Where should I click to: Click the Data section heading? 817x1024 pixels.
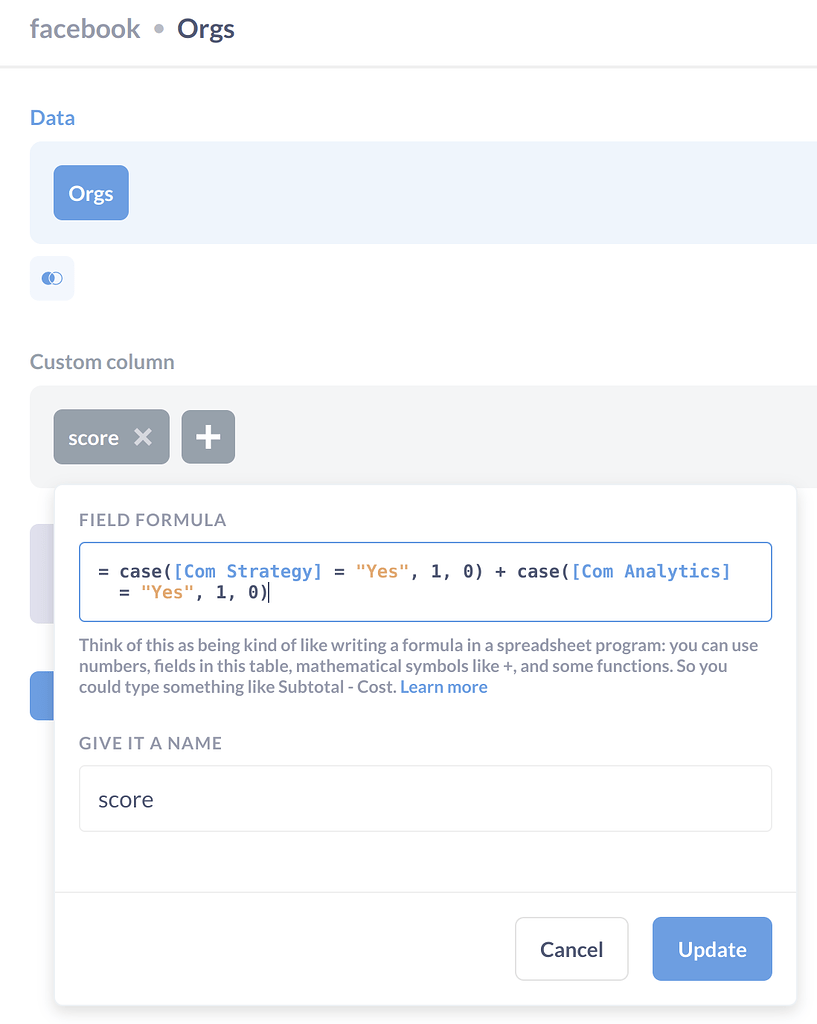[52, 118]
